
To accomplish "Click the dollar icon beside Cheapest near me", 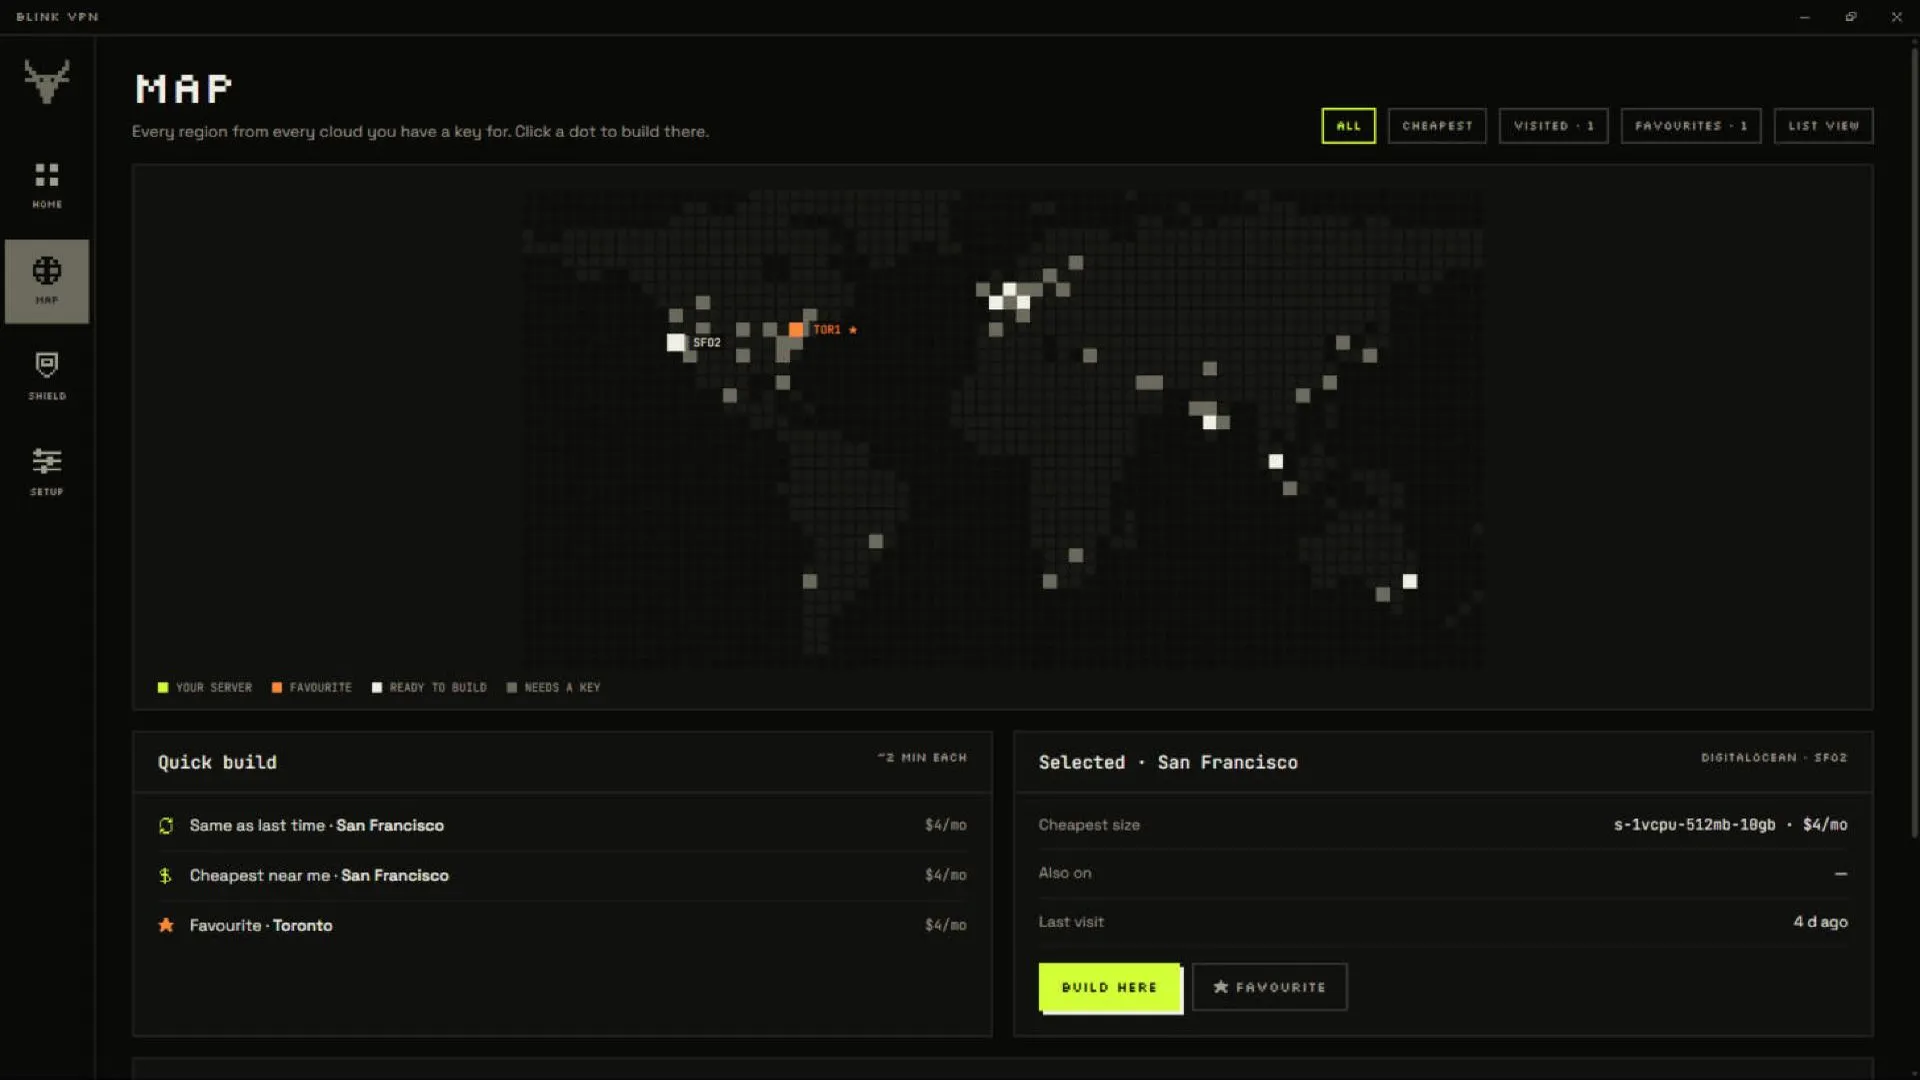I will (166, 875).
